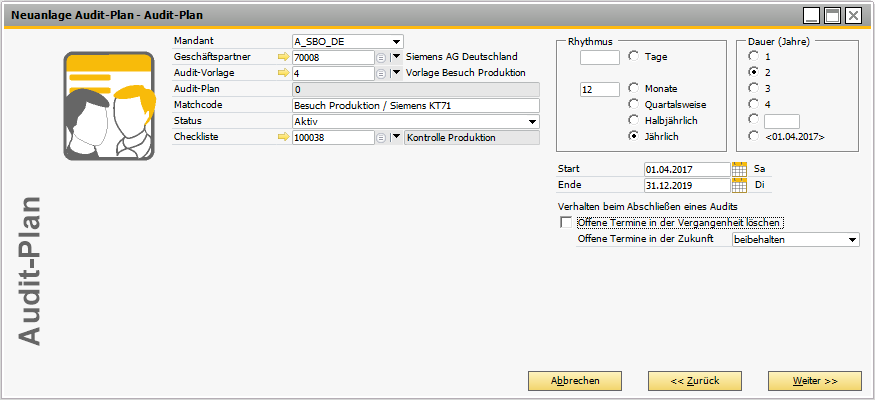Expand the Audit-Vorlage dropdown arrow

point(396,73)
